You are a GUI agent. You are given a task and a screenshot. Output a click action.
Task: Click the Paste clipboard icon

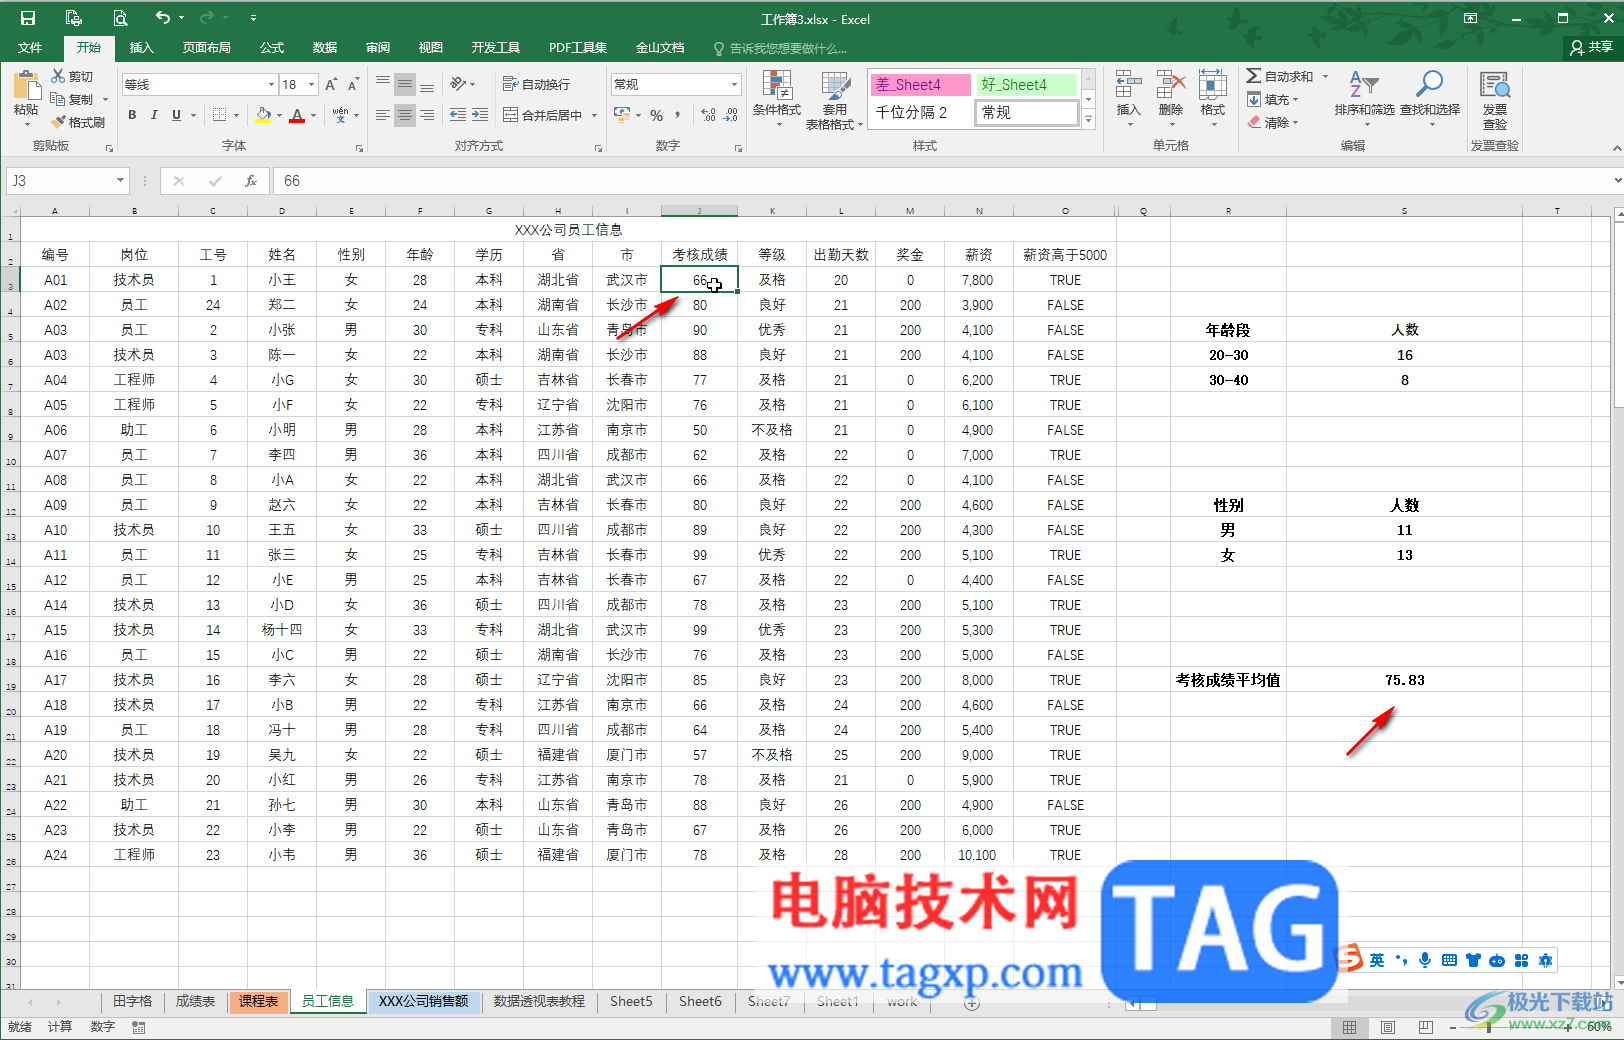(27, 86)
